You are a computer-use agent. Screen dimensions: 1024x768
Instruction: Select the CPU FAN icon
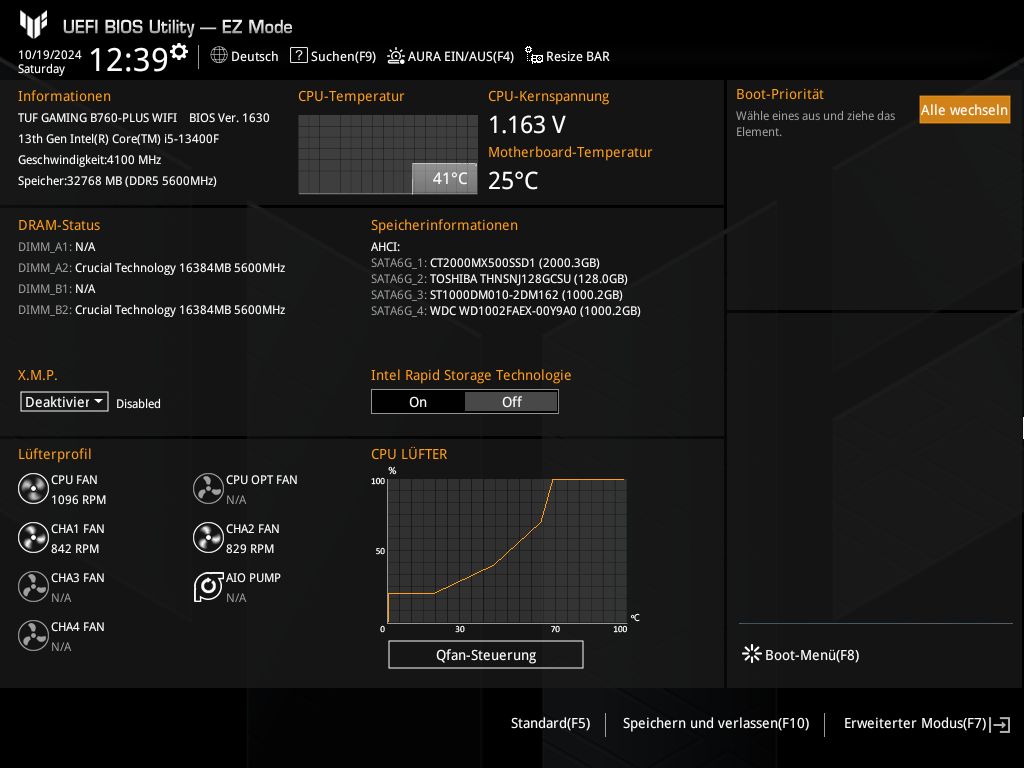pos(33,488)
